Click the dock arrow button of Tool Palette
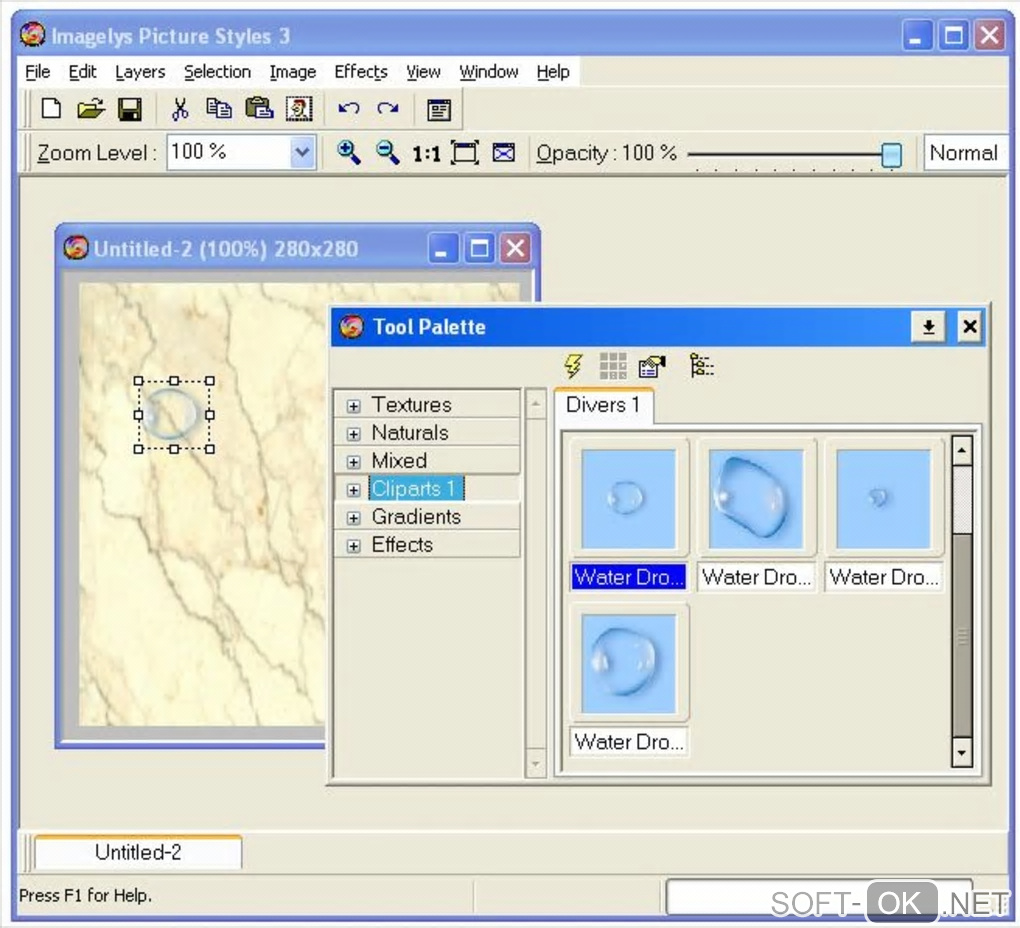The width and height of the screenshot is (1020, 928). (x=929, y=326)
